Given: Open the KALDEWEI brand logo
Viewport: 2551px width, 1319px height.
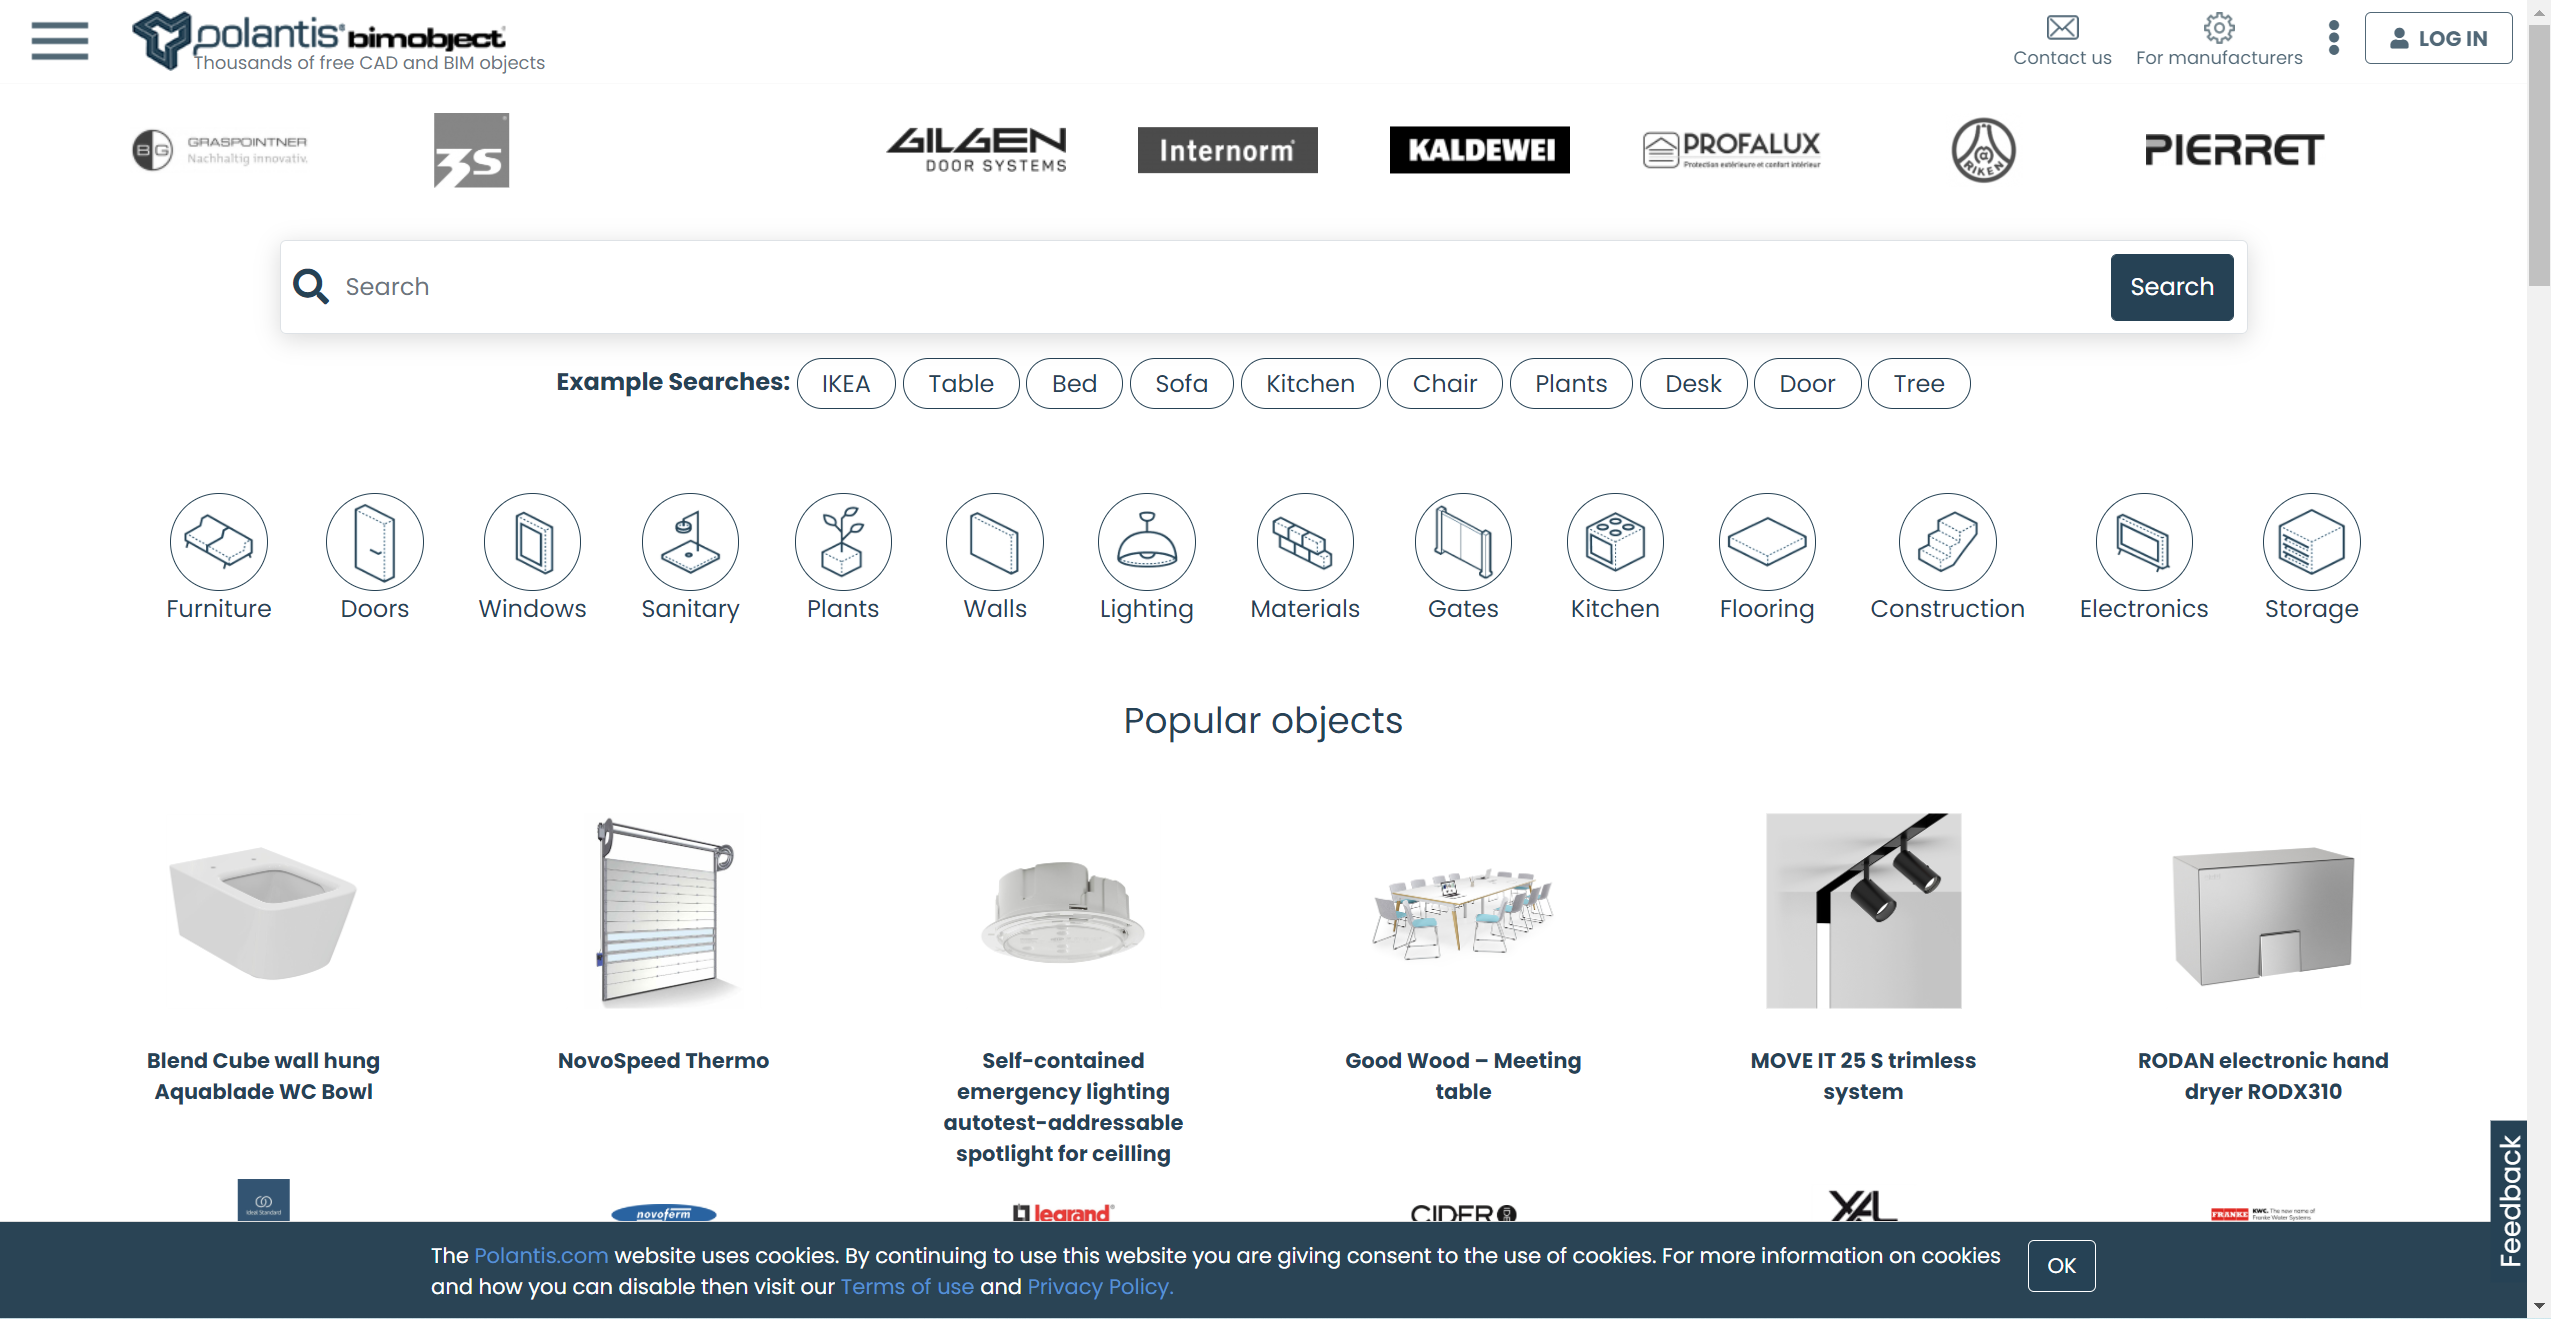Looking at the screenshot, I should click(1480, 150).
